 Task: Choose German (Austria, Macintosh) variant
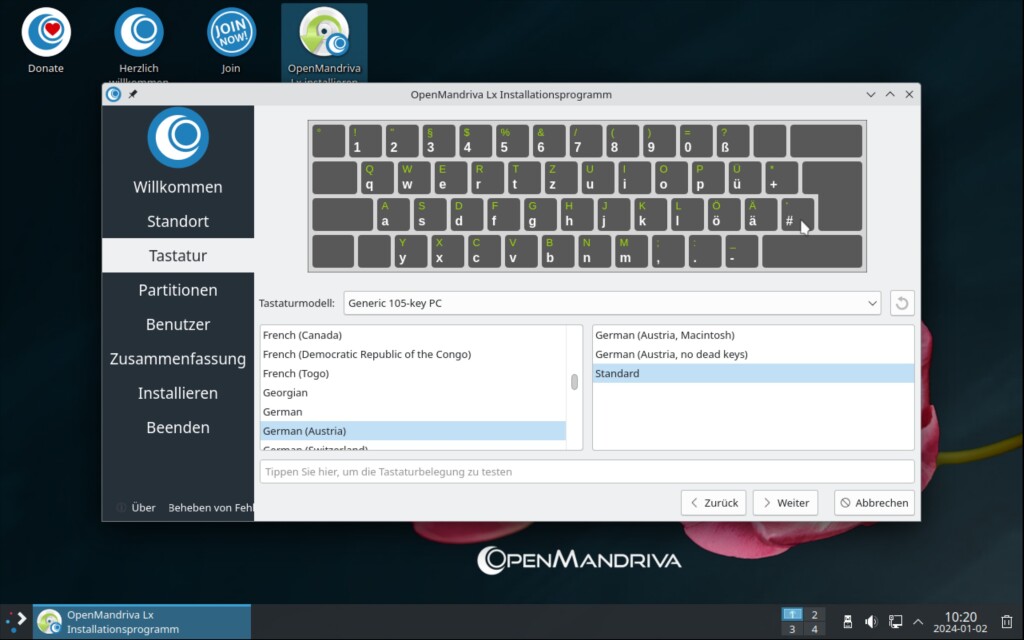coord(753,335)
